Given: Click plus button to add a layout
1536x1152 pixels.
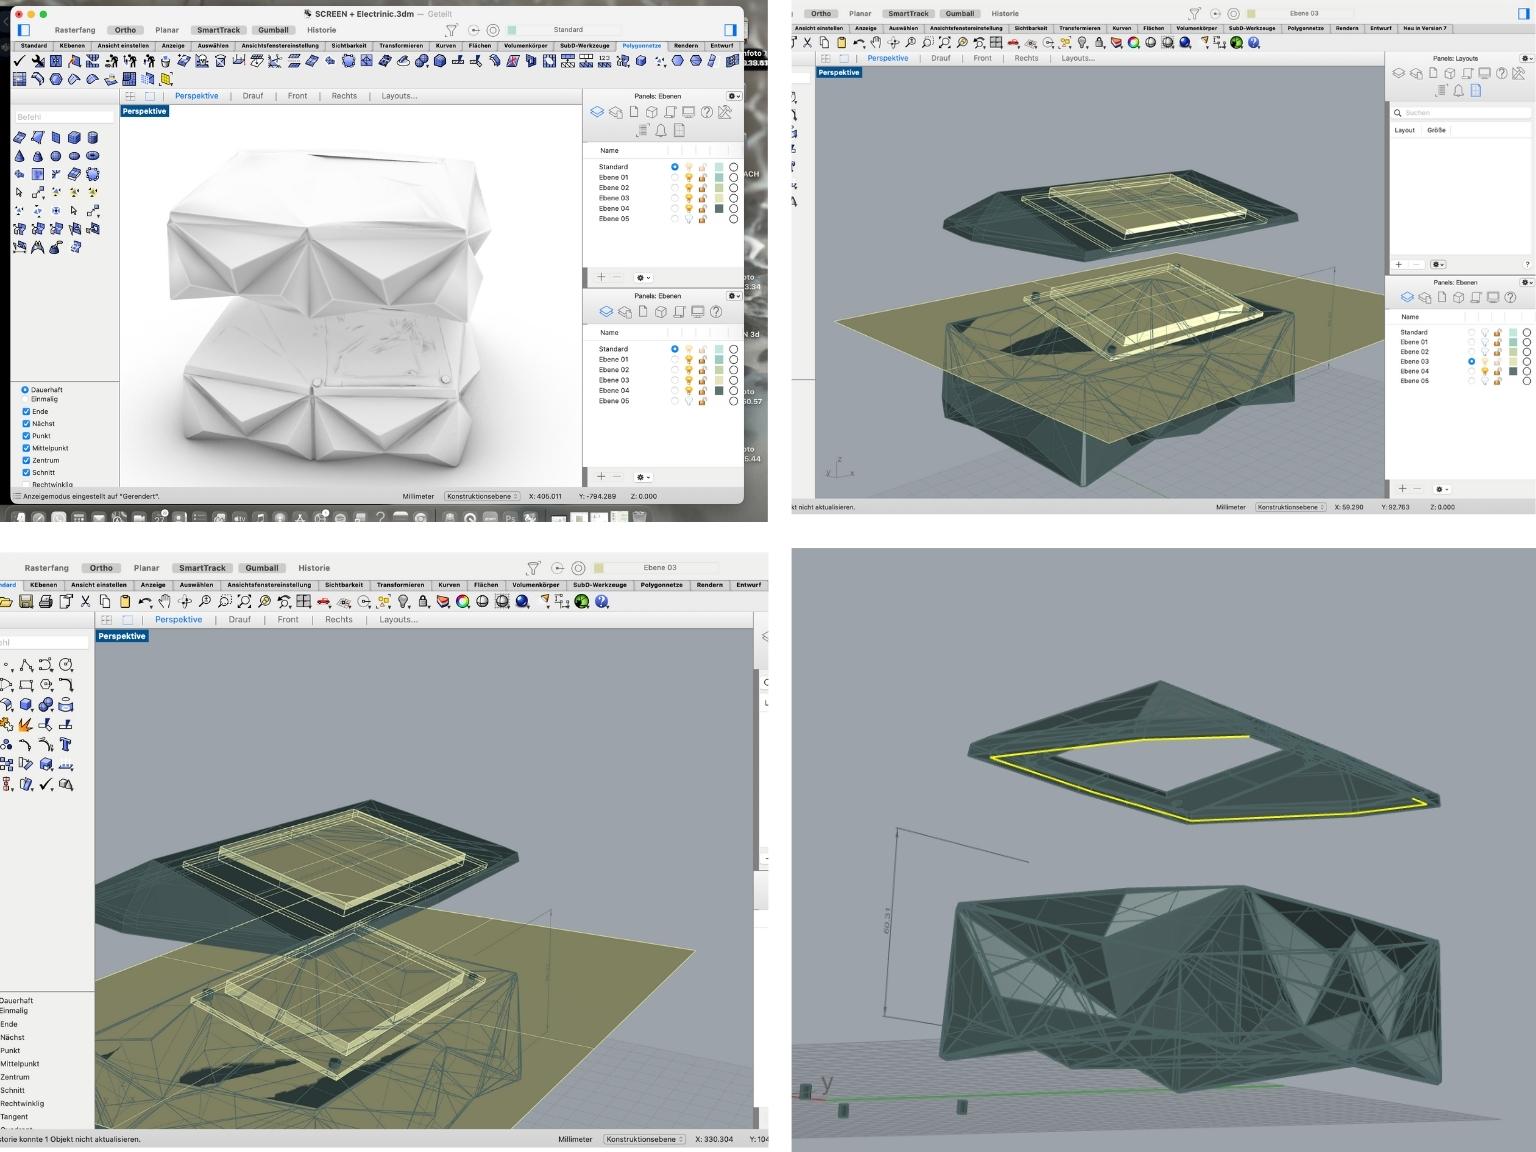Looking at the screenshot, I should point(1398,265).
